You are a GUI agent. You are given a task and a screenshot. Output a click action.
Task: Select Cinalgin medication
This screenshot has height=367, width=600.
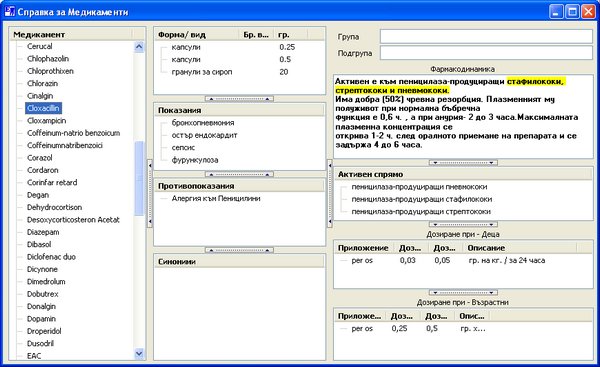pyautogui.click(x=40, y=96)
